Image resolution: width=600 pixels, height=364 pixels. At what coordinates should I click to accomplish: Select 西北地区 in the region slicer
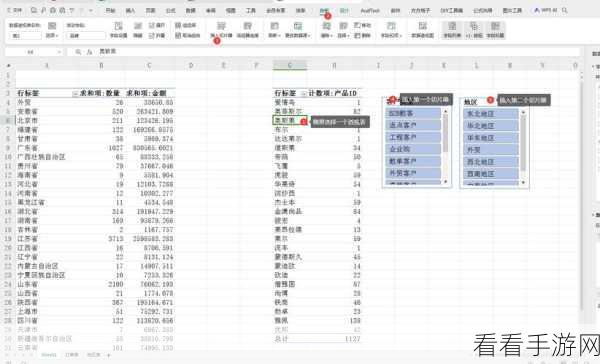coord(491,162)
